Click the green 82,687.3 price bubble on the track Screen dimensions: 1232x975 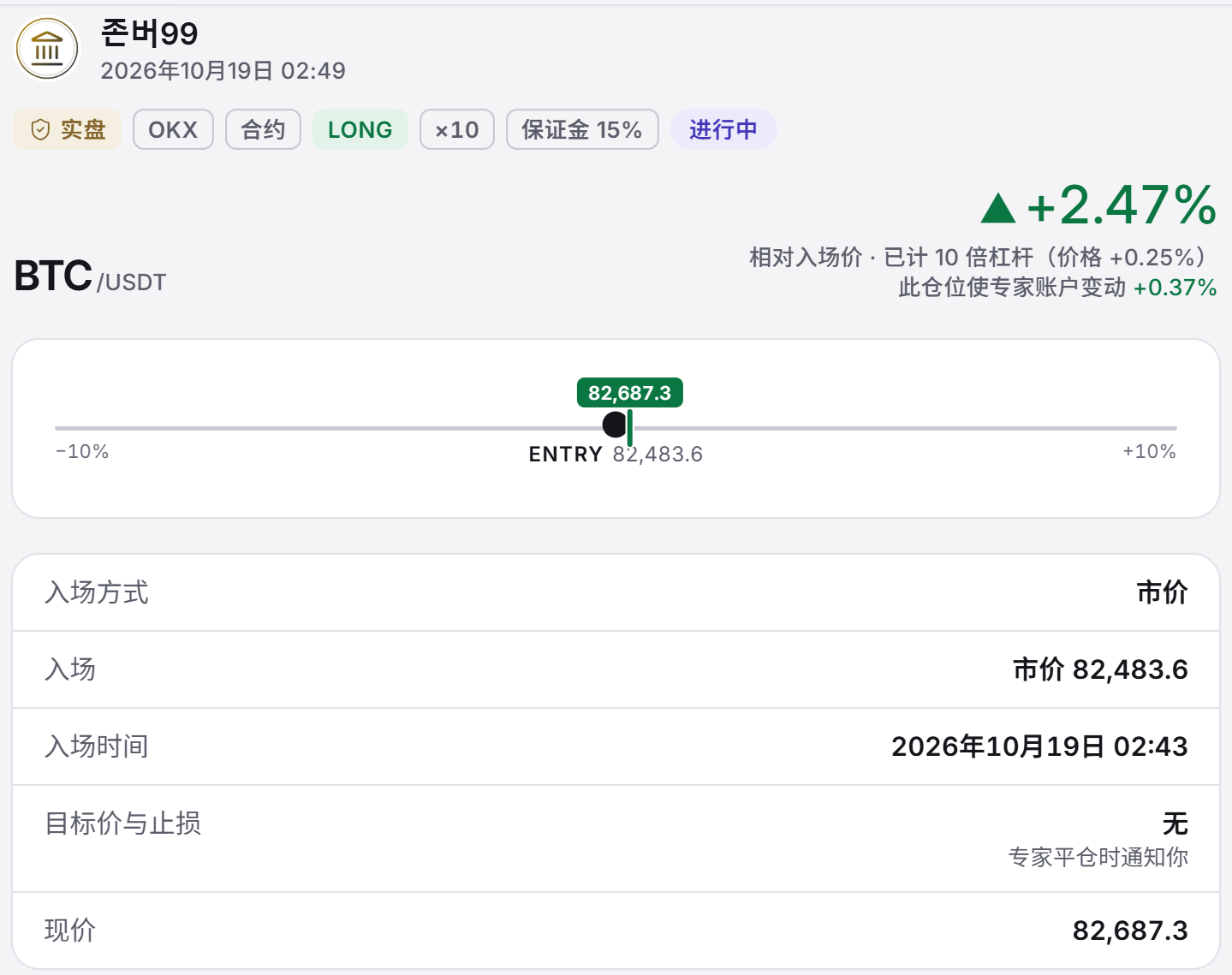pyautogui.click(x=630, y=393)
